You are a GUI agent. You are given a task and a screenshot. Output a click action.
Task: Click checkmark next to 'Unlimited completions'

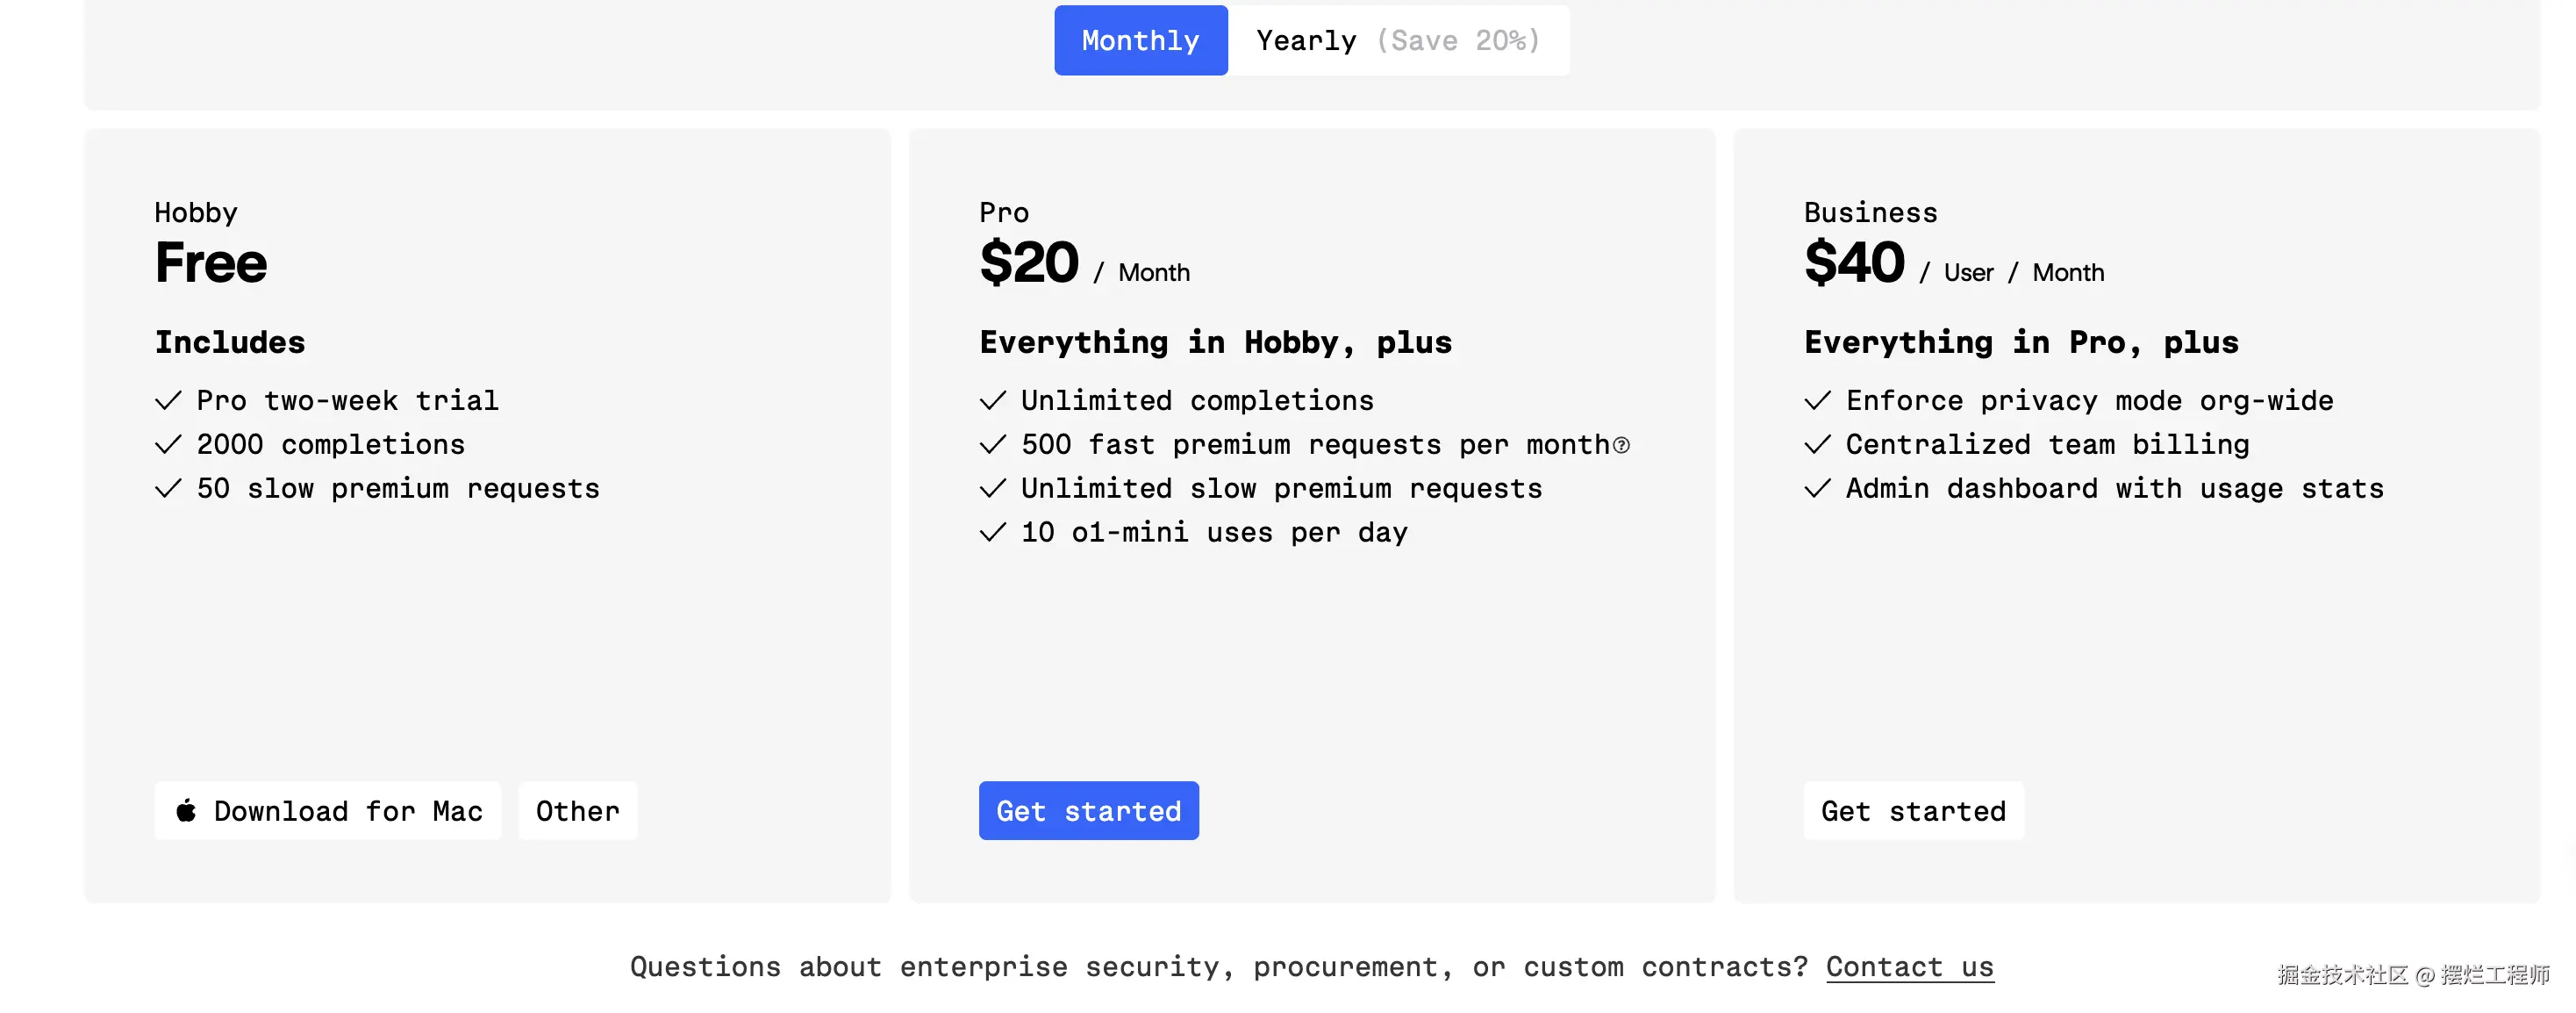pos(992,401)
